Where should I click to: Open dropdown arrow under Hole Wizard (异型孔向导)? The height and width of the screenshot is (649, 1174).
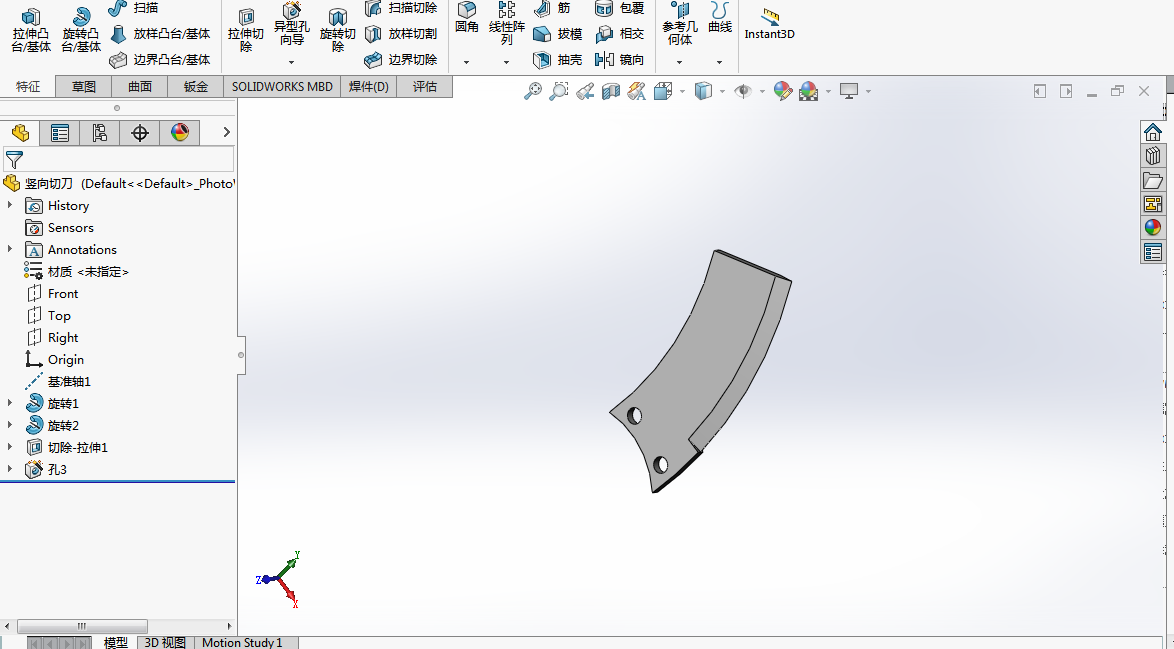point(291,62)
